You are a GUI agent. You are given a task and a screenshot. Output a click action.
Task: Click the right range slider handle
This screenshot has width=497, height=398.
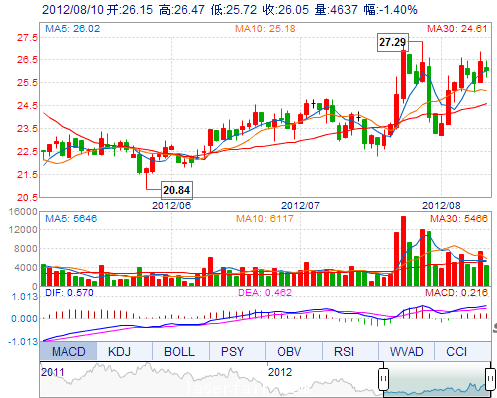point(490,379)
